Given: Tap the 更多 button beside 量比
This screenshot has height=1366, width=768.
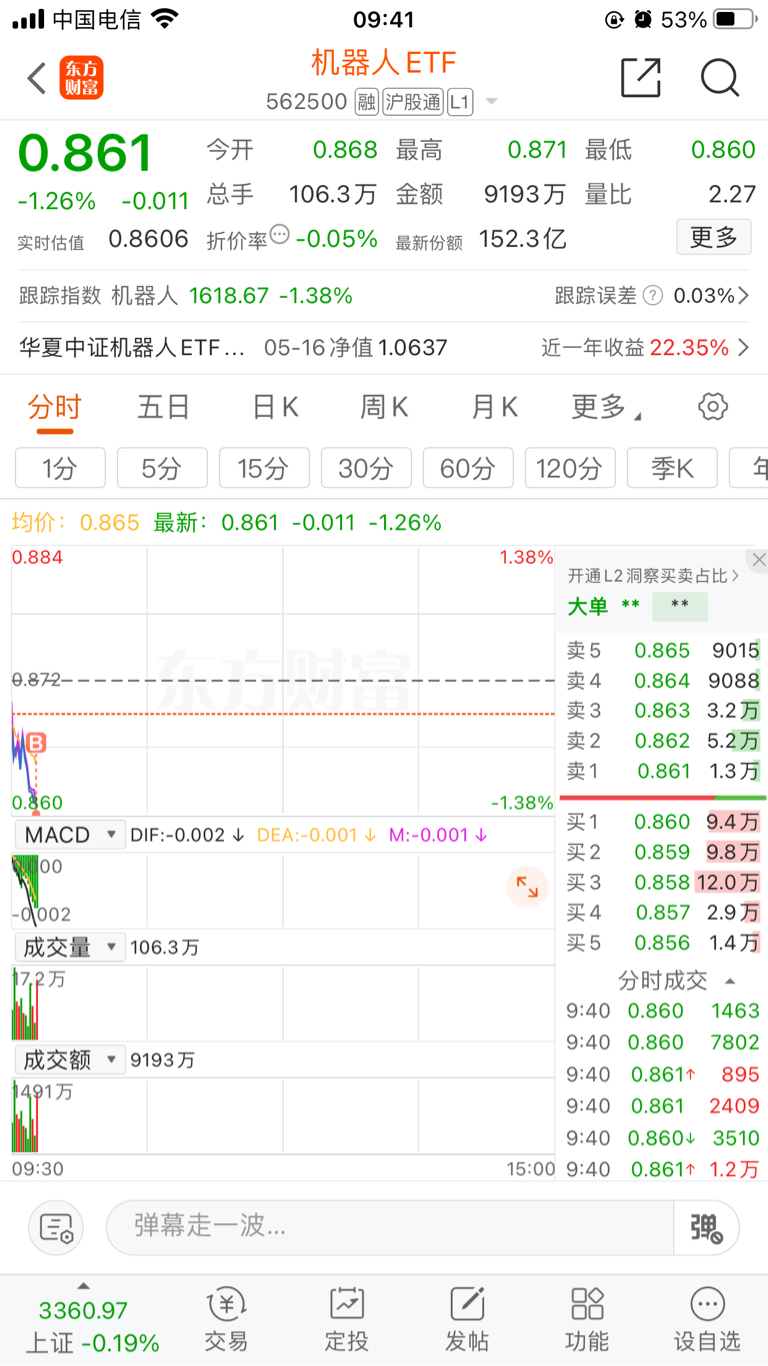Looking at the screenshot, I should tap(714, 237).
